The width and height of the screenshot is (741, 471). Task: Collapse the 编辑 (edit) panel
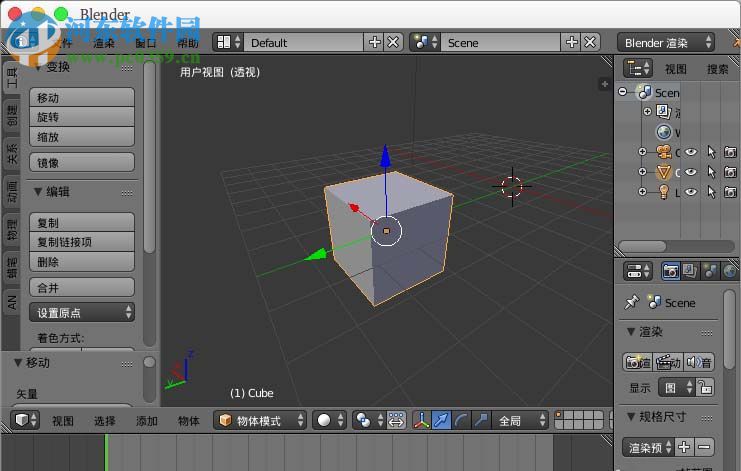pos(38,191)
